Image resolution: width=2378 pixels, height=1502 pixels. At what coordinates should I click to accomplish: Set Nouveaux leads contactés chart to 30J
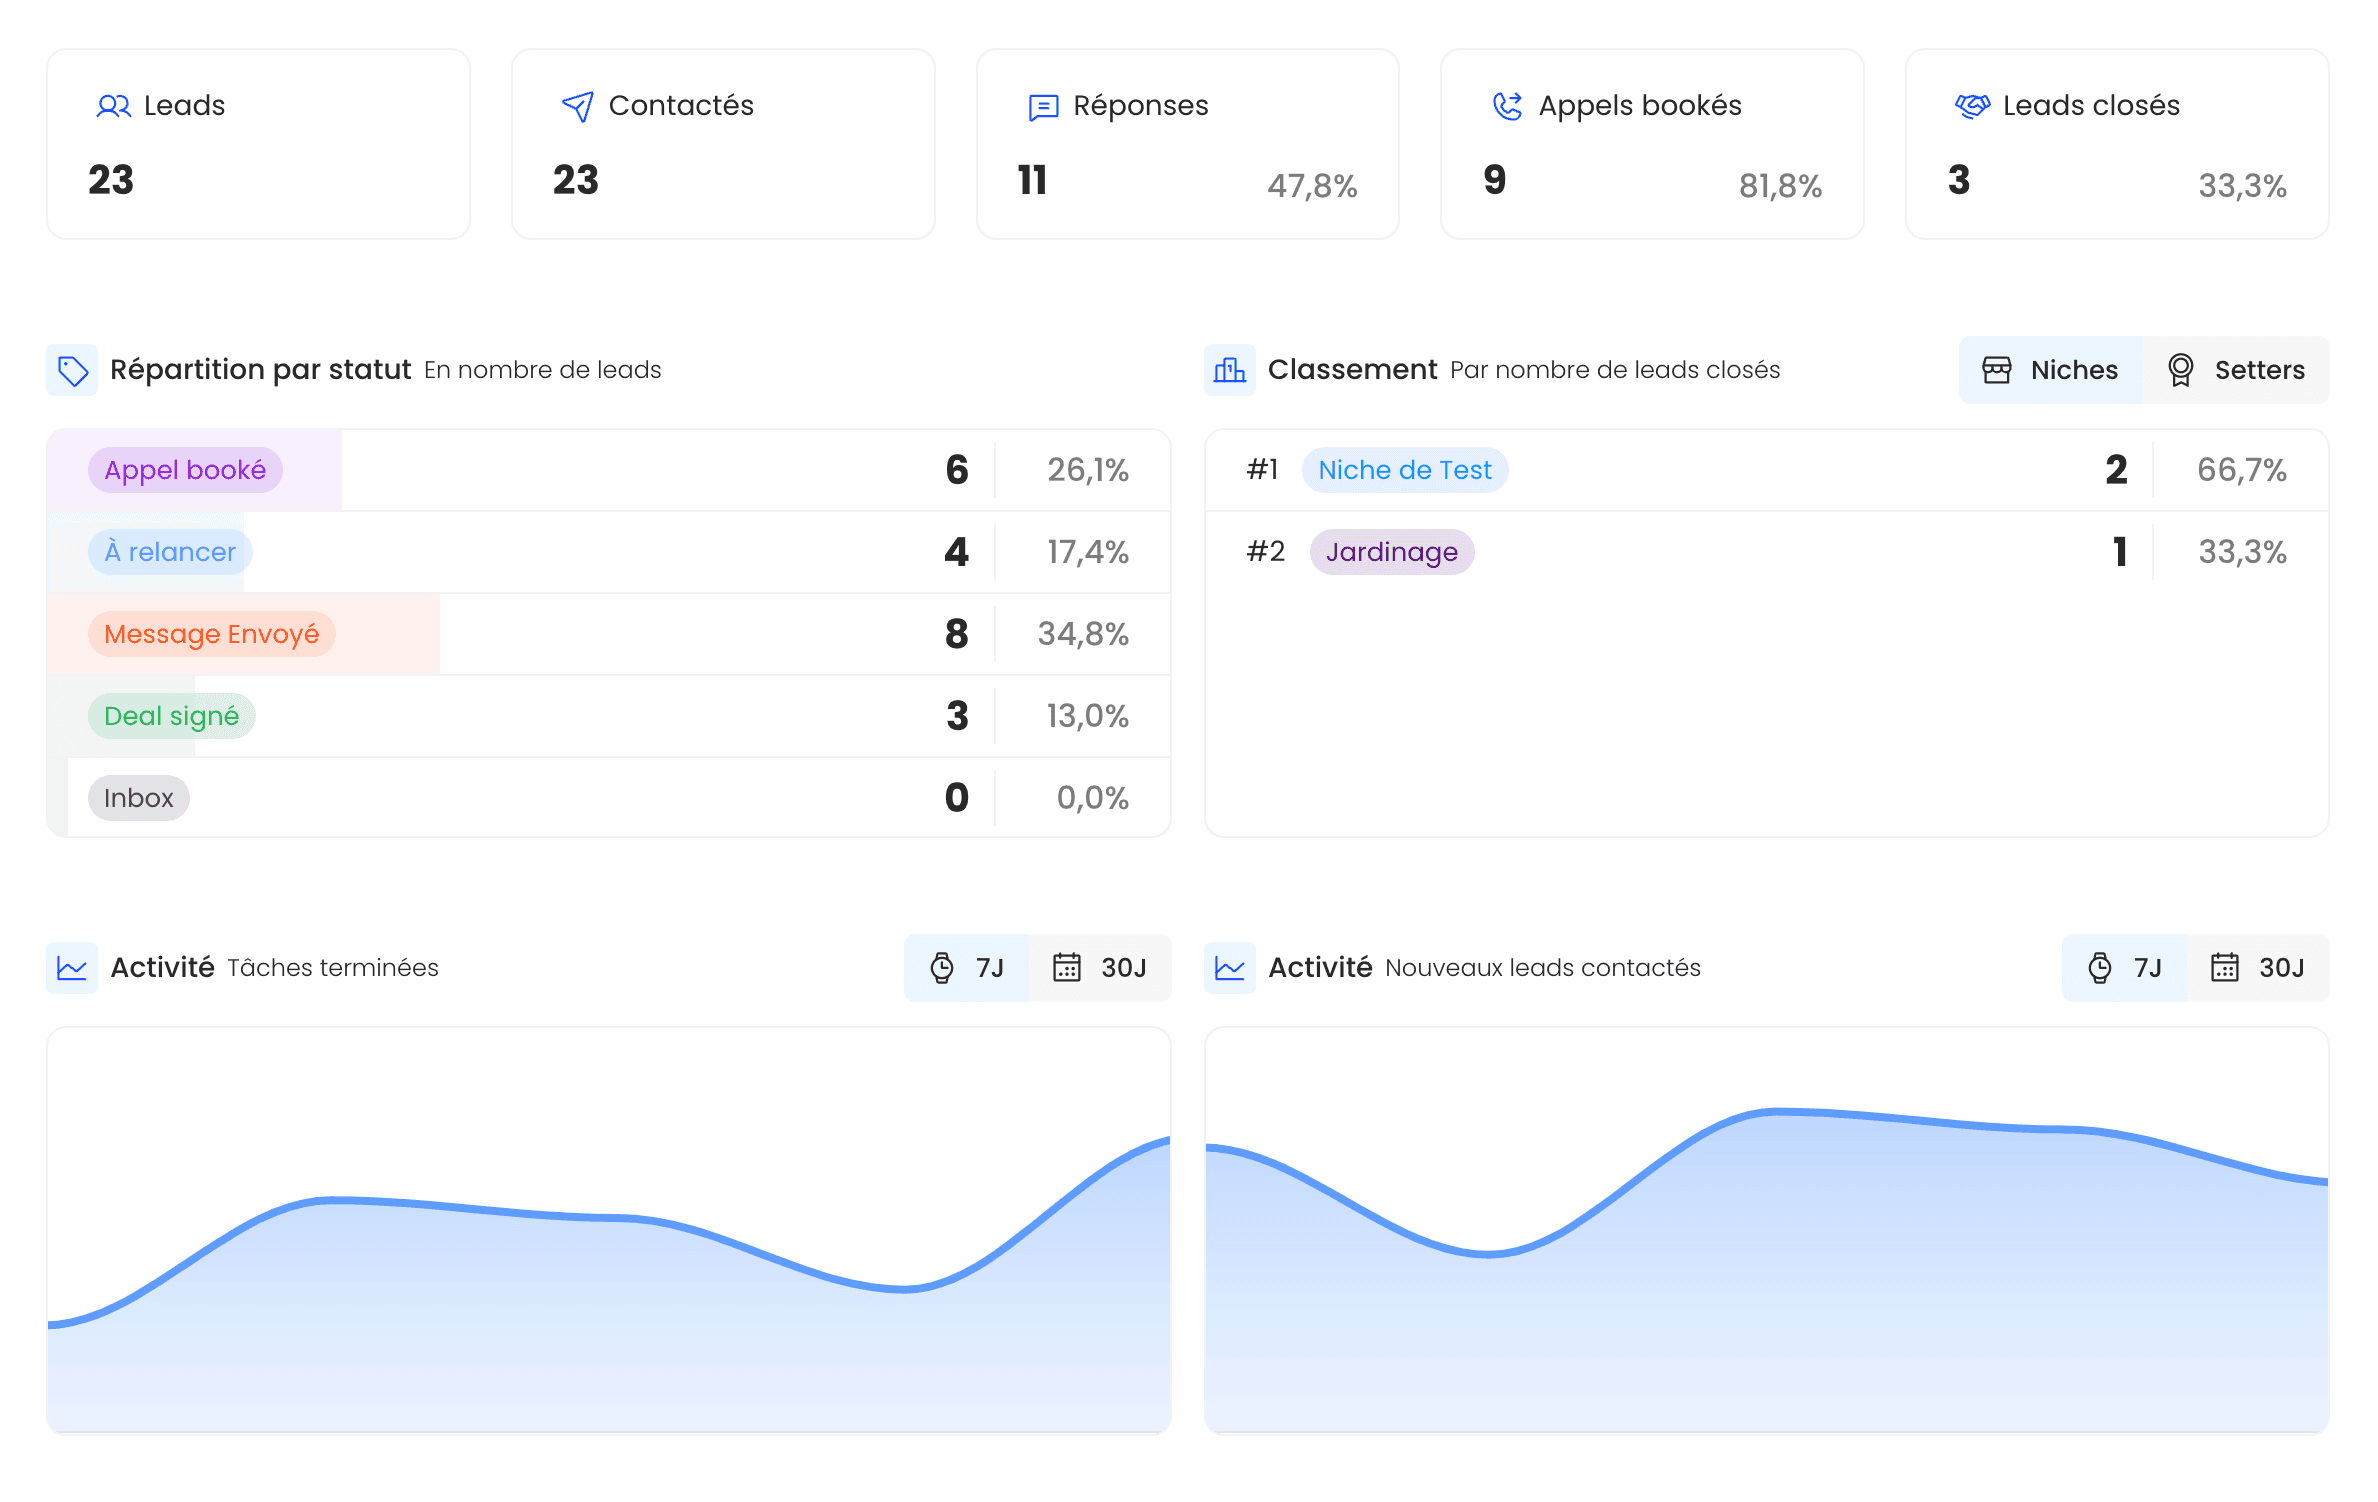(2257, 968)
